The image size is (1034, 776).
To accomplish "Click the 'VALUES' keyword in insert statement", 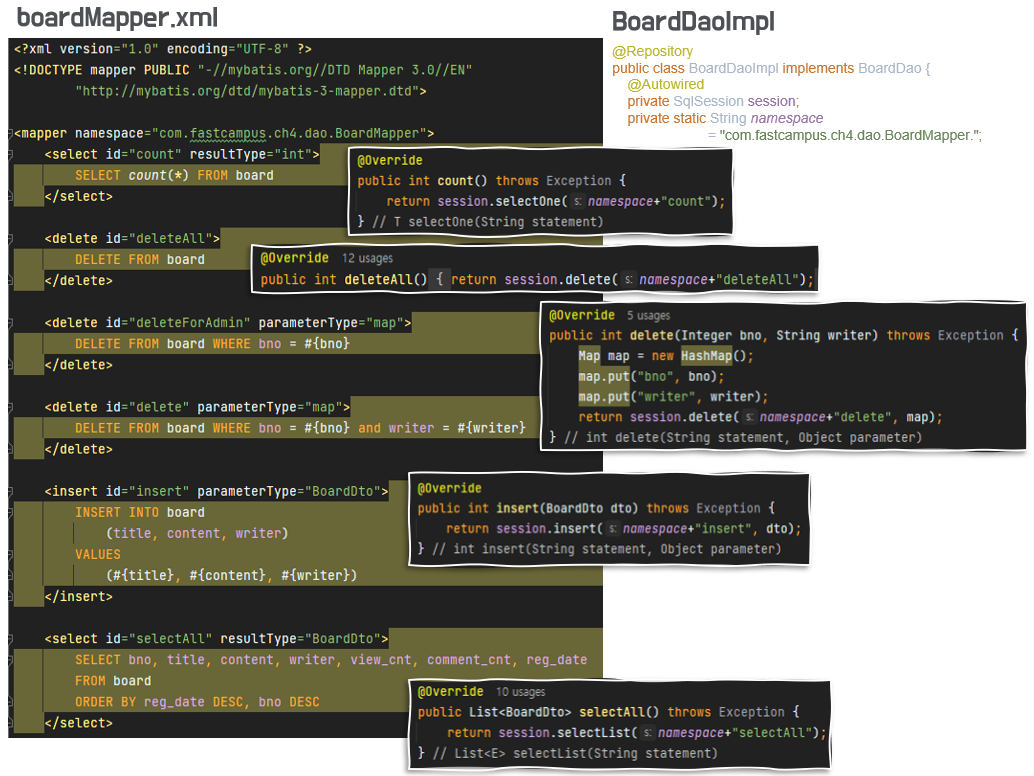I will click(x=98, y=554).
